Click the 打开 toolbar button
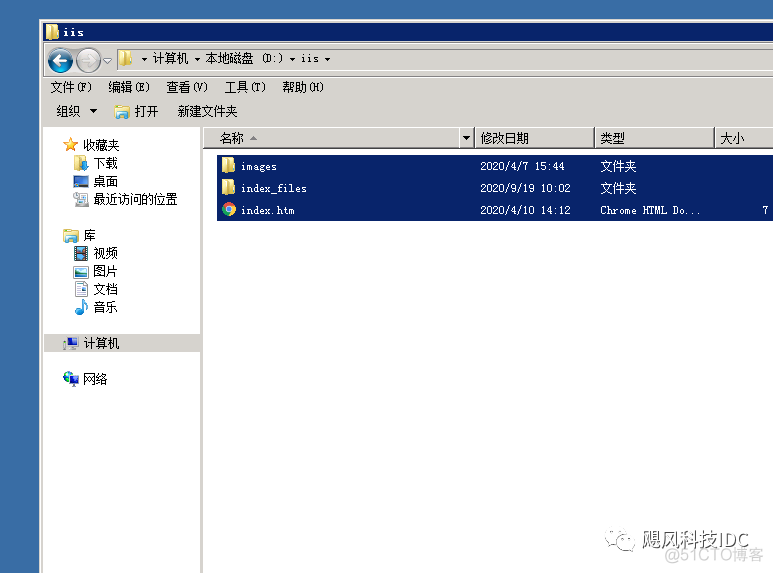The width and height of the screenshot is (773, 573). coord(137,111)
